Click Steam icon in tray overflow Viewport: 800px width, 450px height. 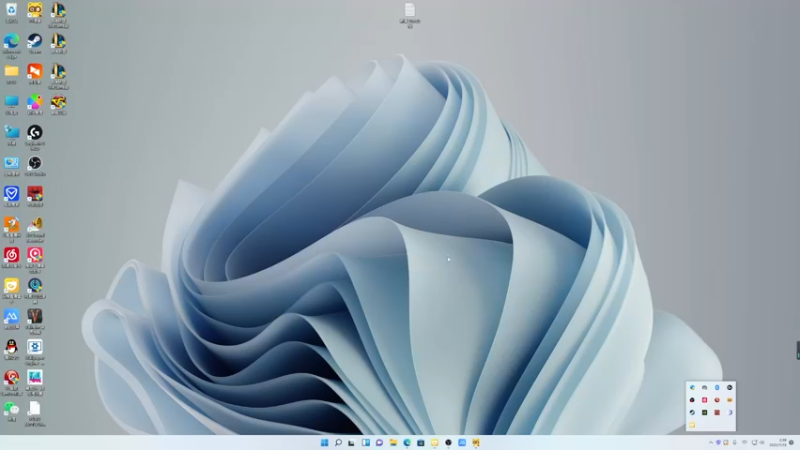coord(692,412)
